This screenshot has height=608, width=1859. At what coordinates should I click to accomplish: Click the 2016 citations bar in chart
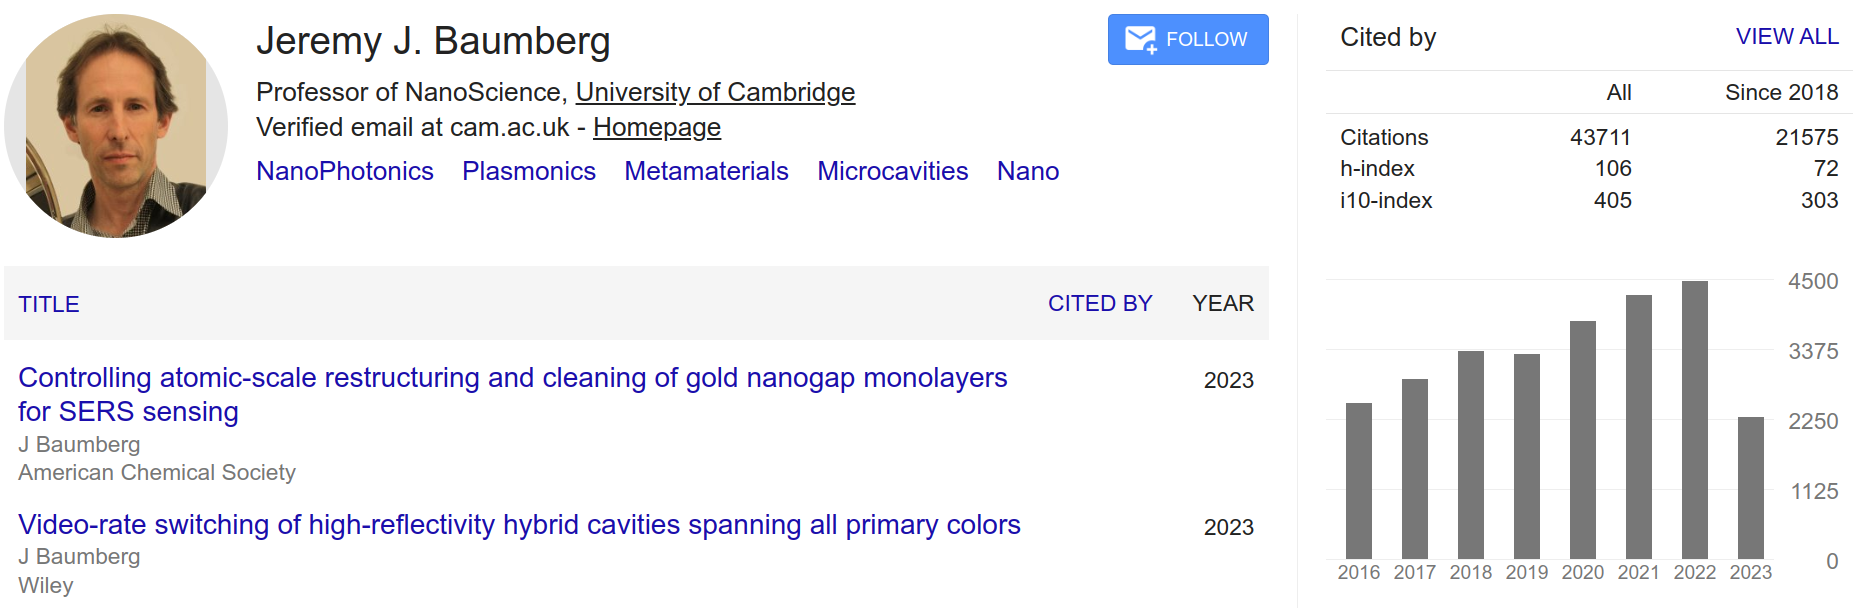1358,481
